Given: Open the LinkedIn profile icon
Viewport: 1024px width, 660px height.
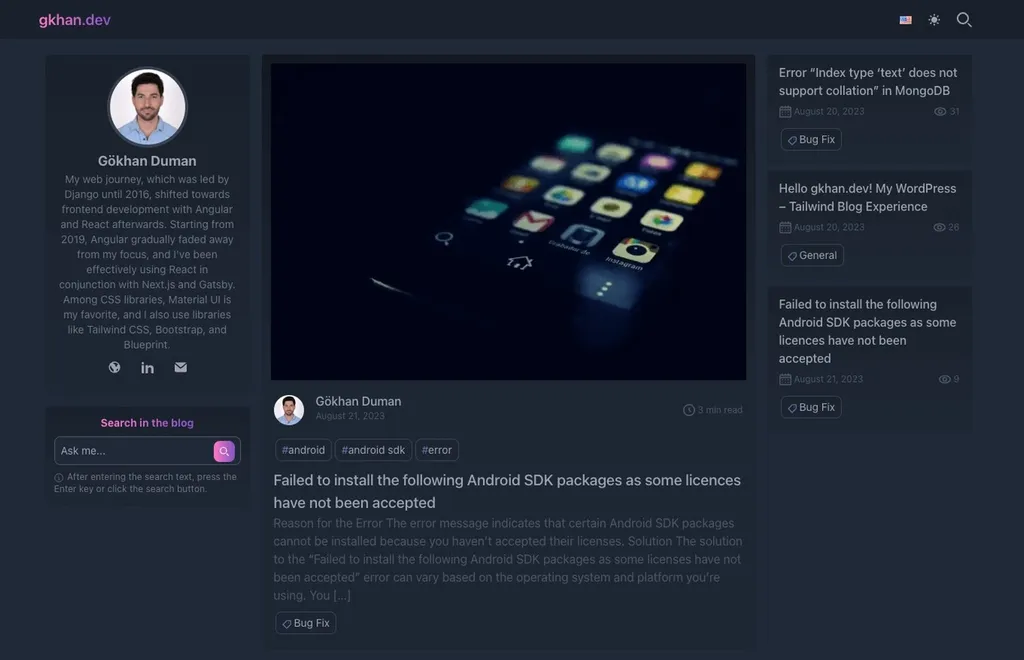Looking at the screenshot, I should coord(148,368).
